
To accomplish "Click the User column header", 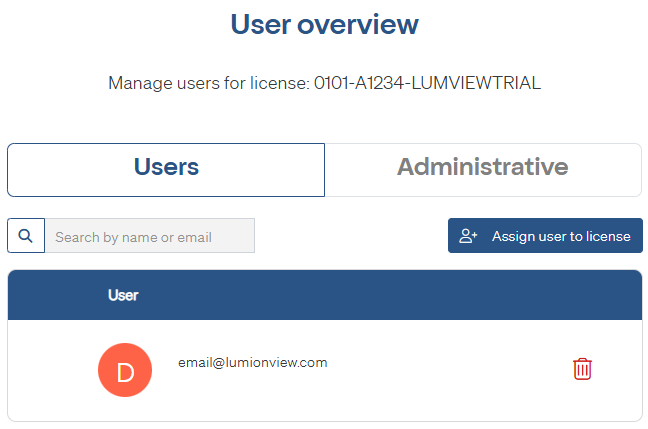I will (123, 295).
